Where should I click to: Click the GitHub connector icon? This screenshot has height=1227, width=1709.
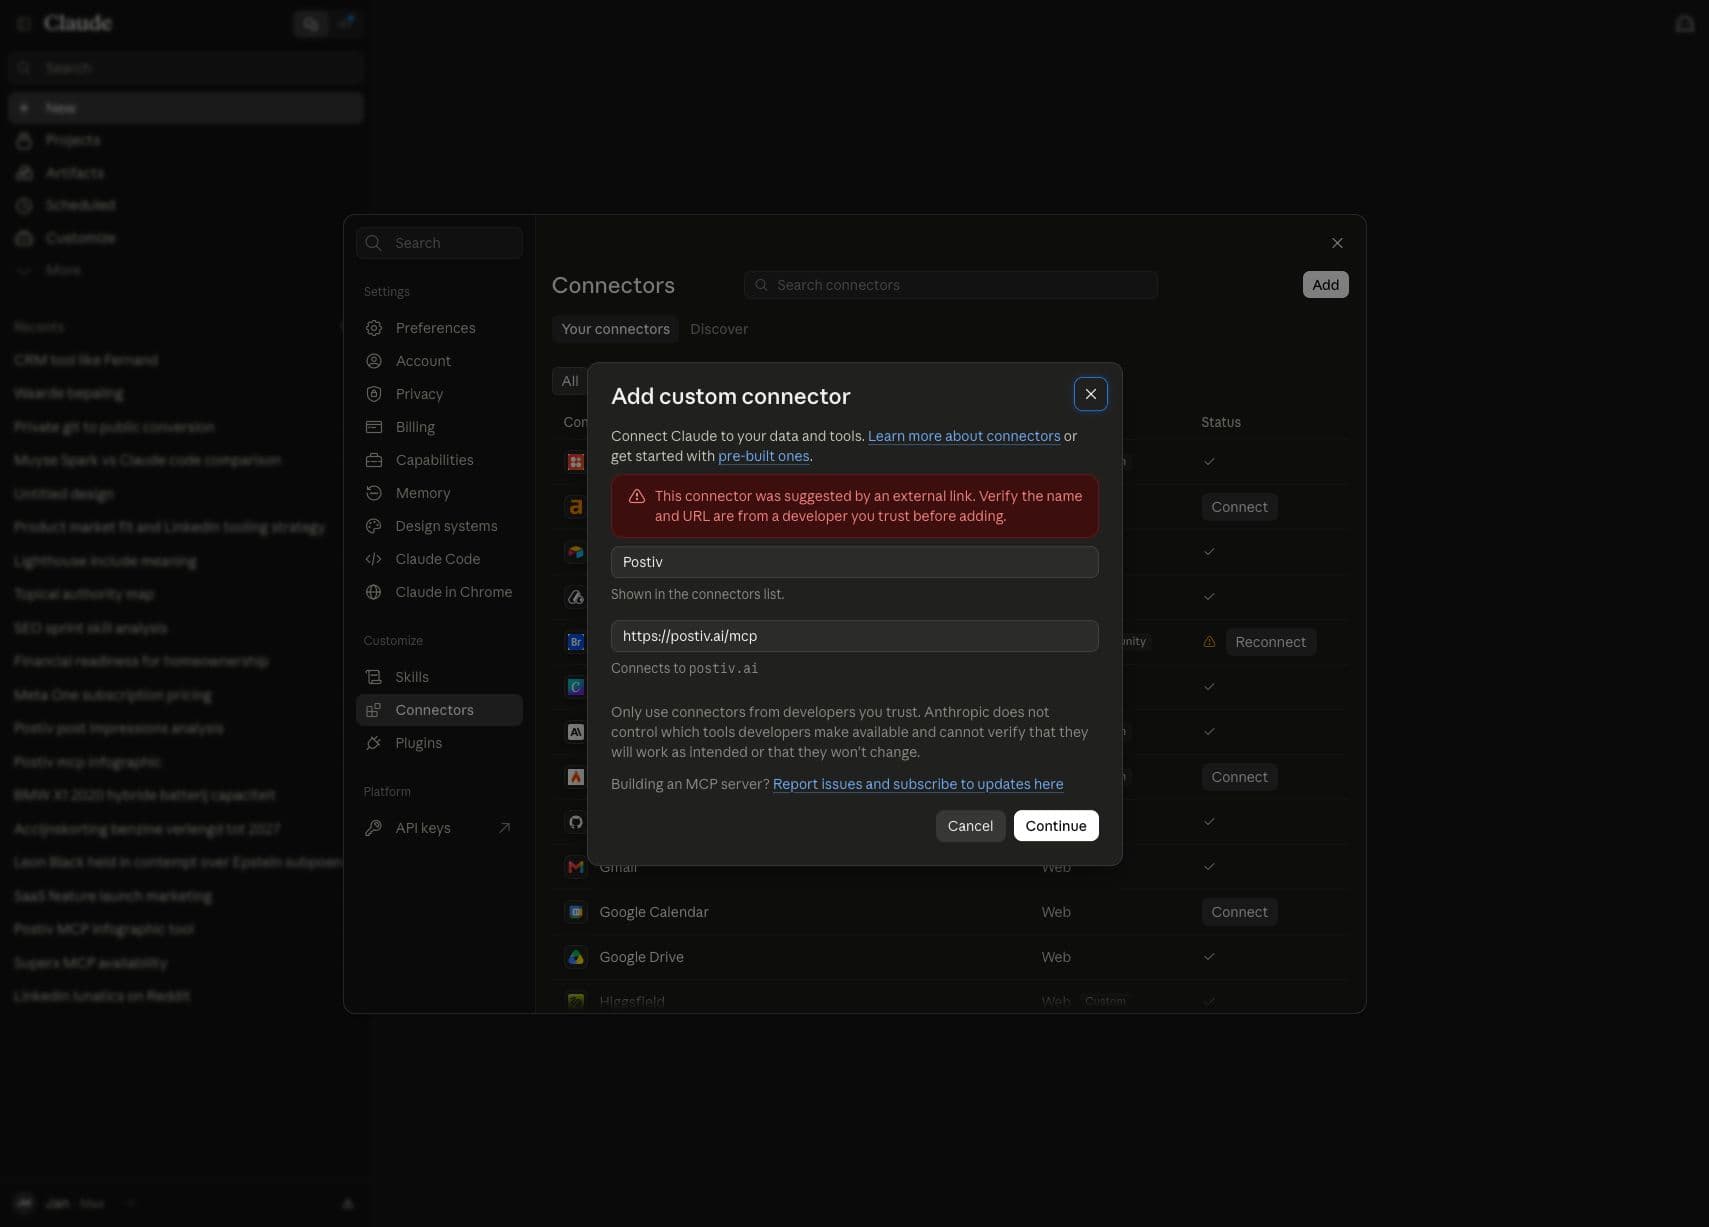tap(576, 822)
